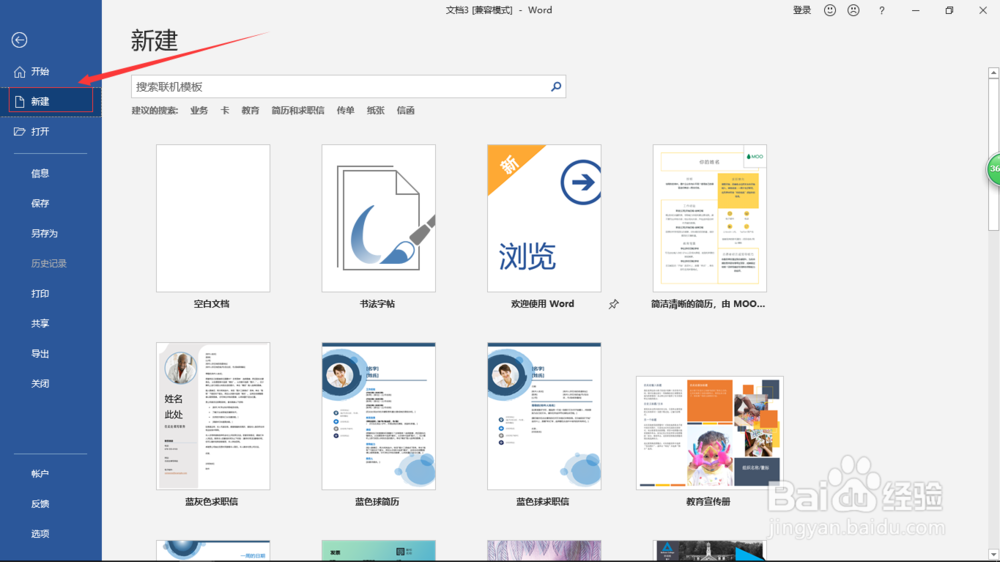Click 关闭 in the sidebar
The image size is (1000, 562).
40,383
